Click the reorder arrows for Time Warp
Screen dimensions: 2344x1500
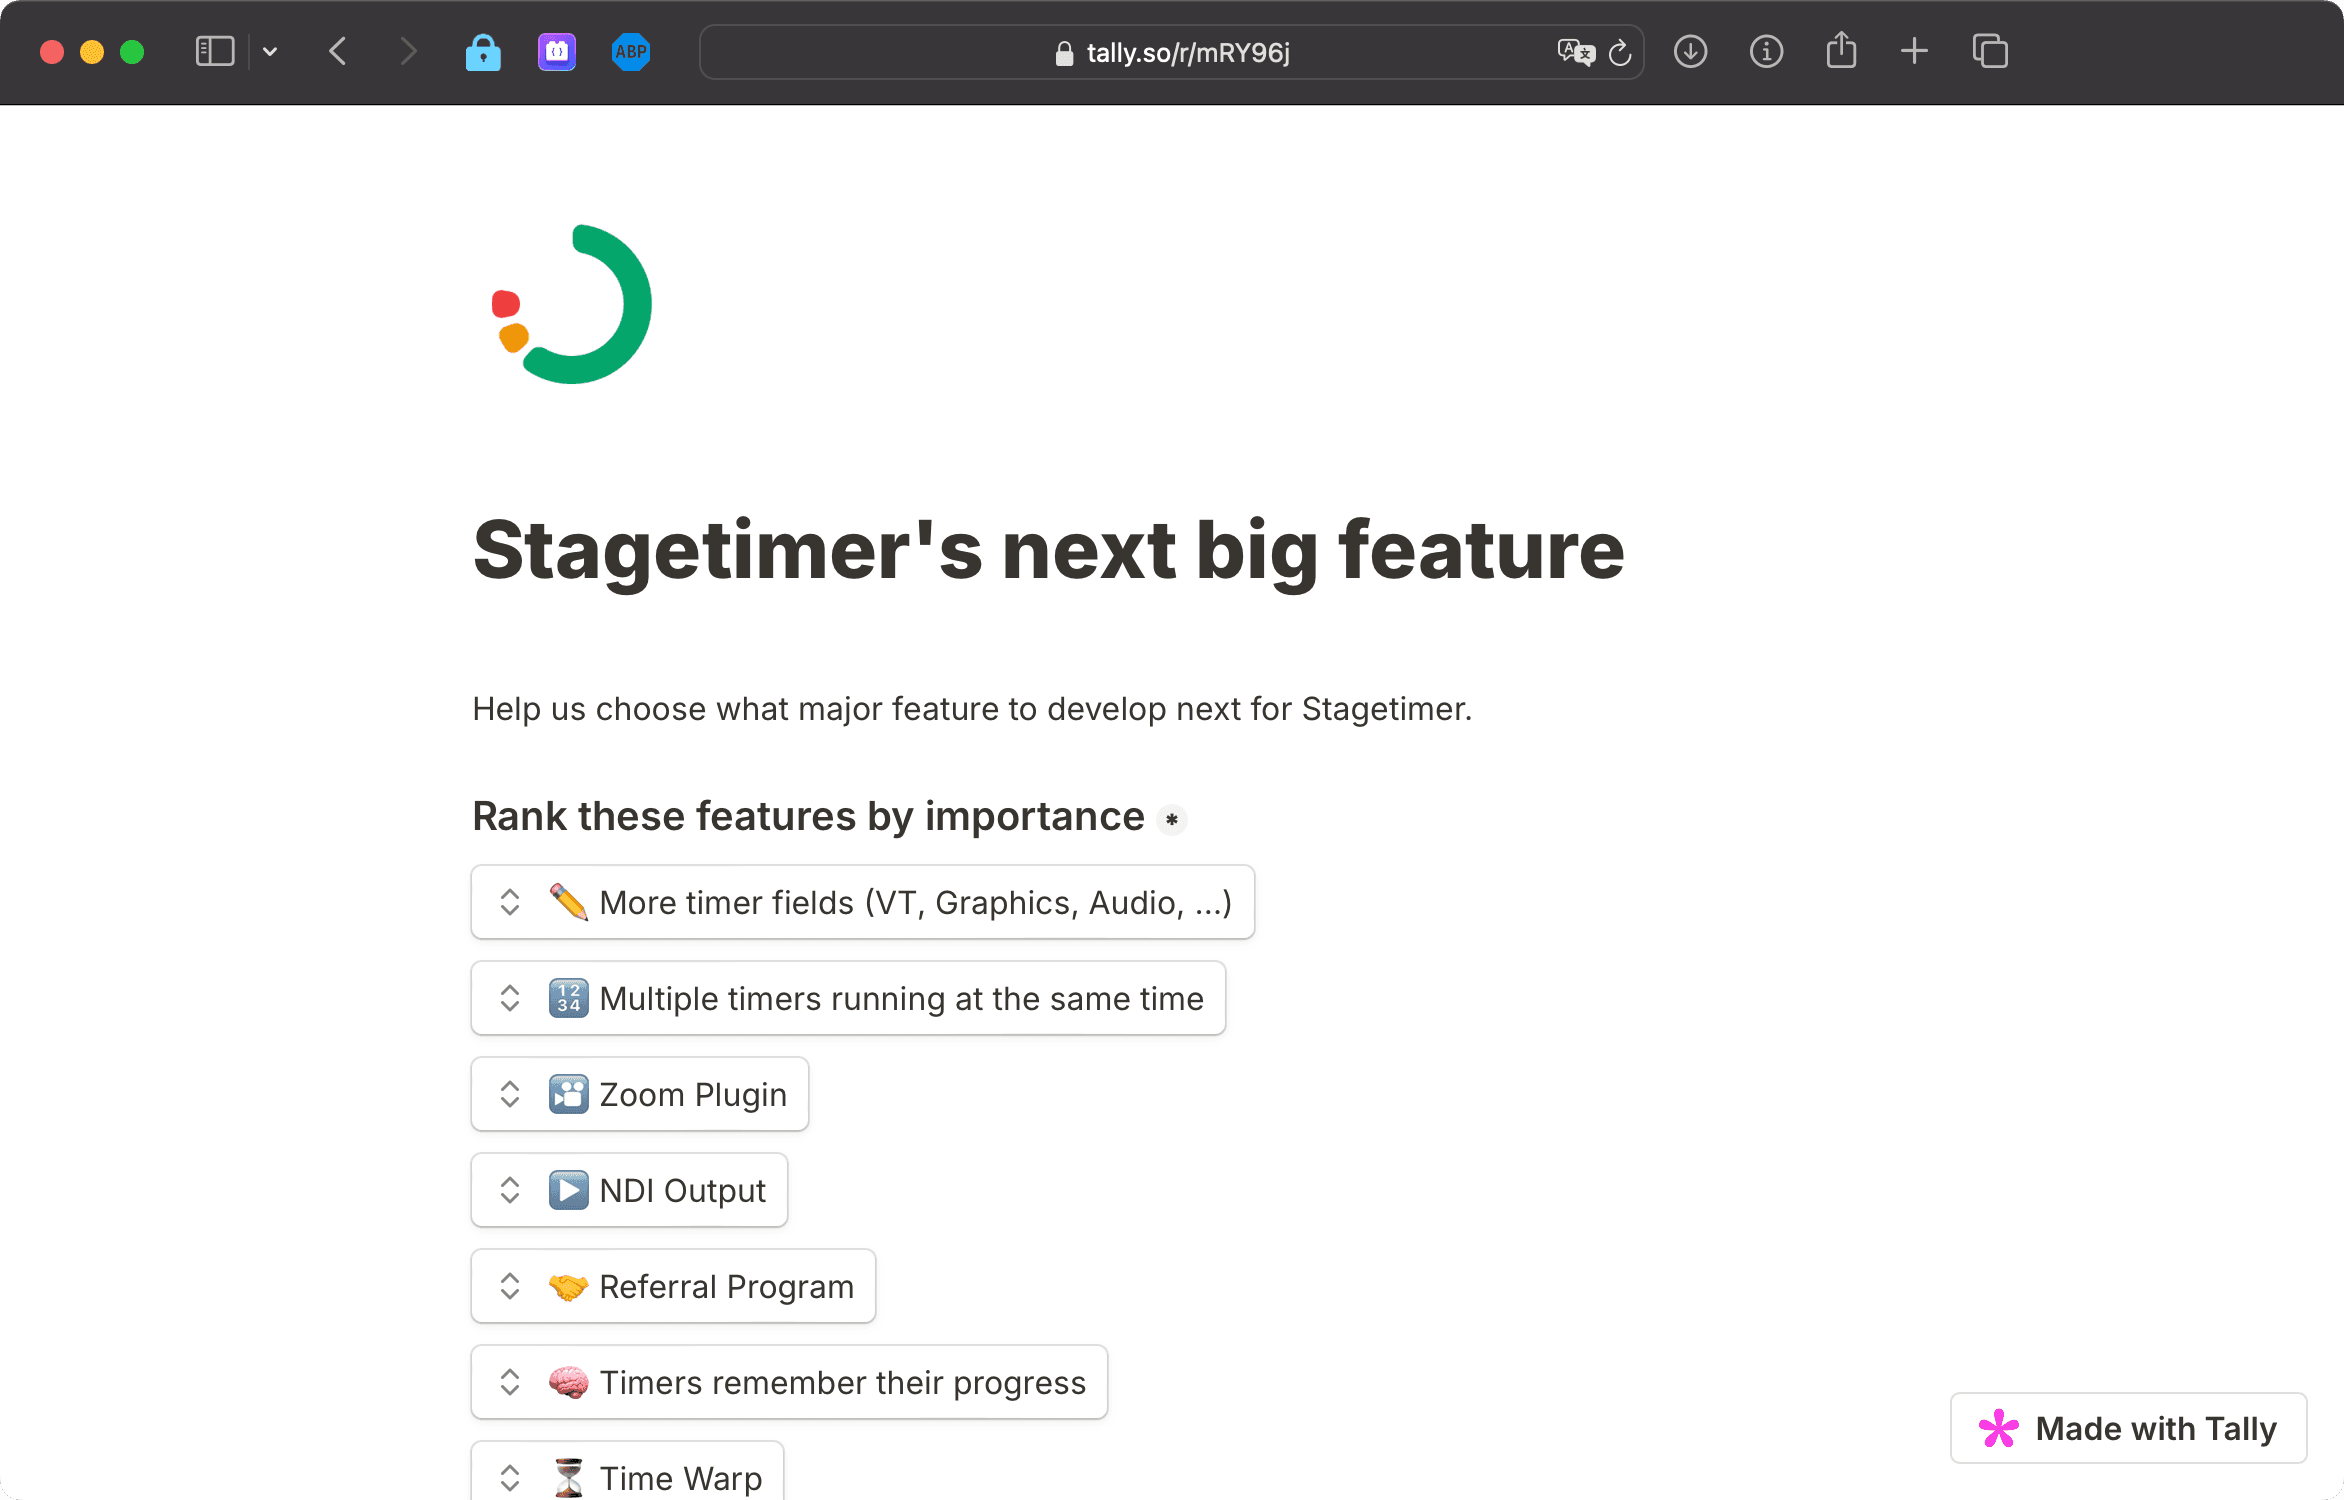tap(510, 1478)
